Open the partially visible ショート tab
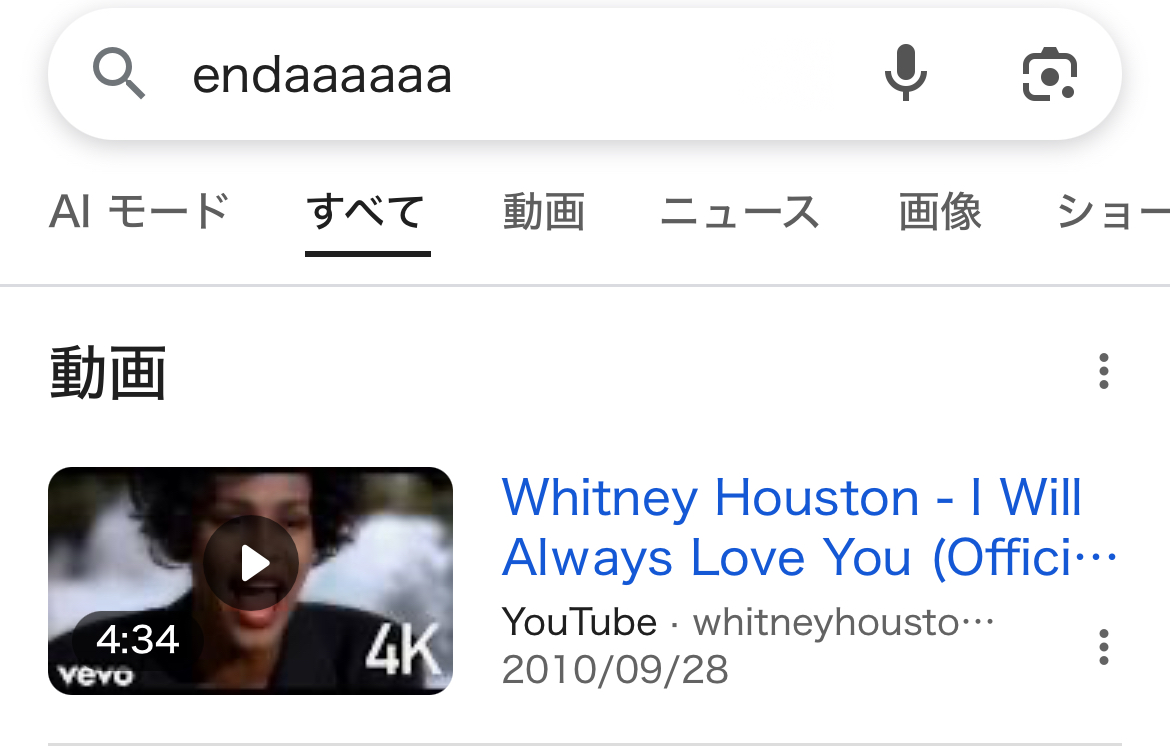Screen dimensions: 1170x746 pos(1113,211)
